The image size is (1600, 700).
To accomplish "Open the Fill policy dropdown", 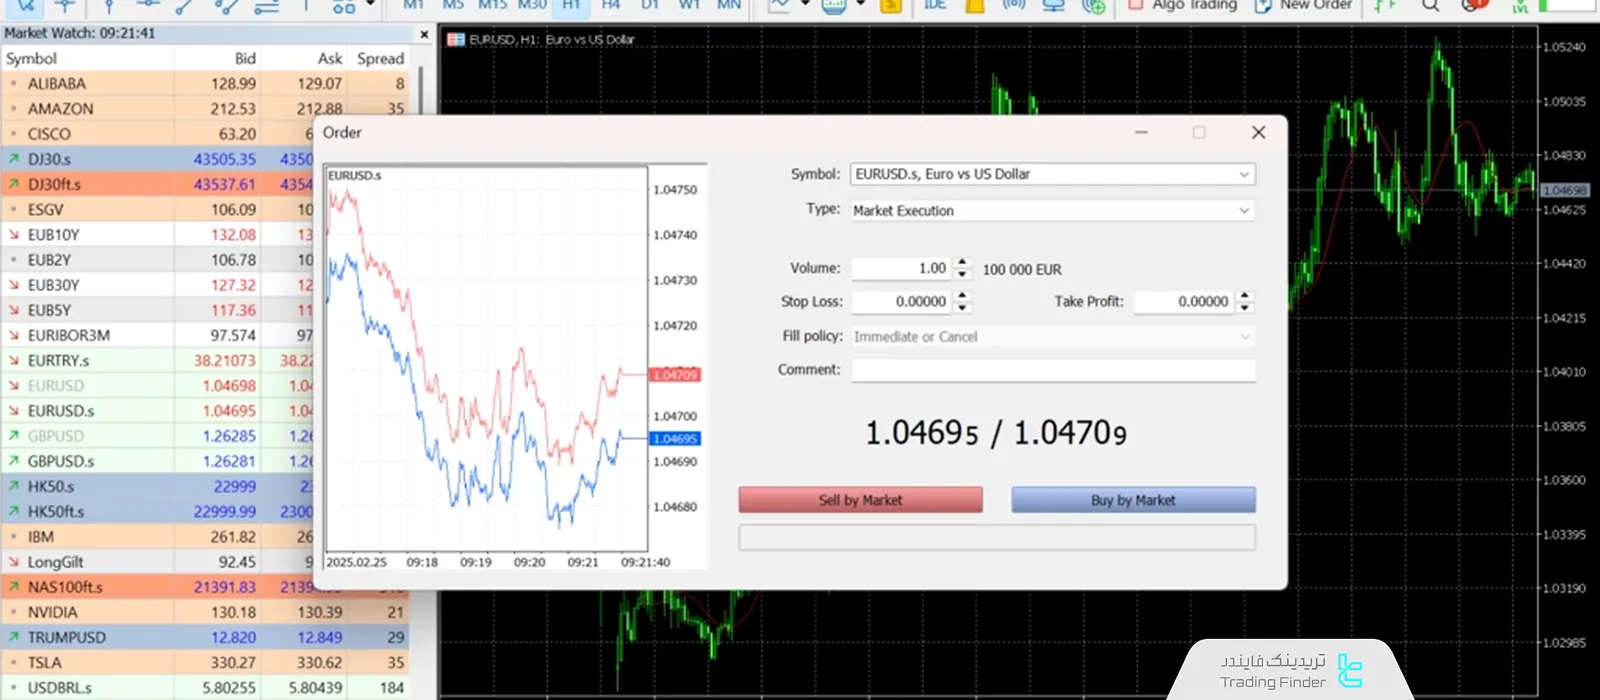I will [1244, 337].
